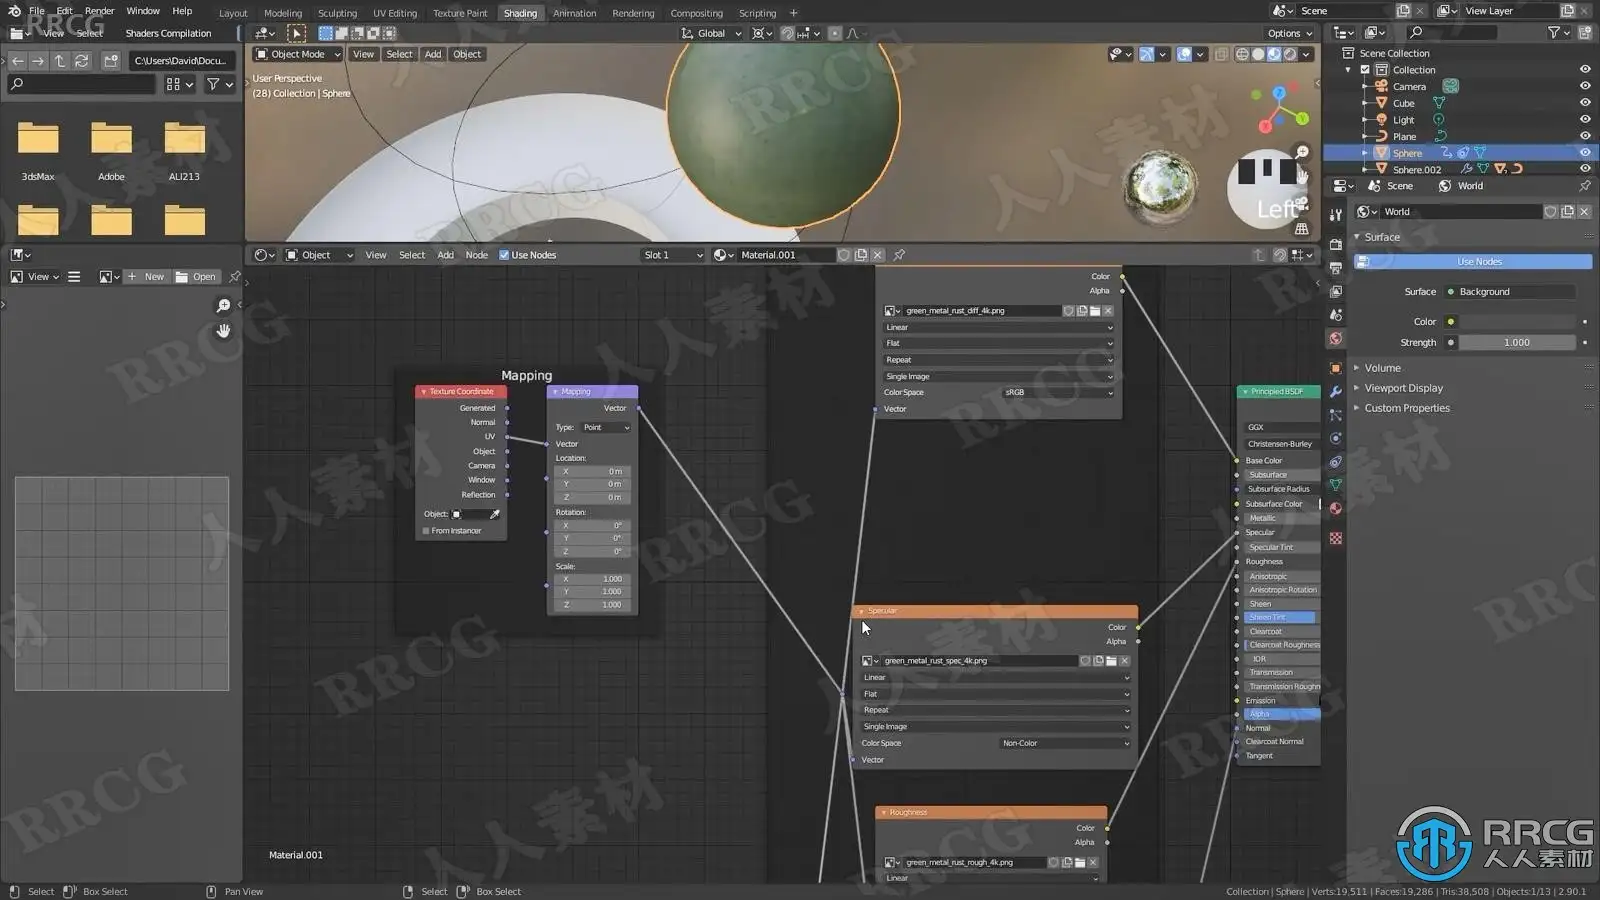Open Mapping node Type Point dropdown
The height and width of the screenshot is (900, 1600).
[606, 428]
